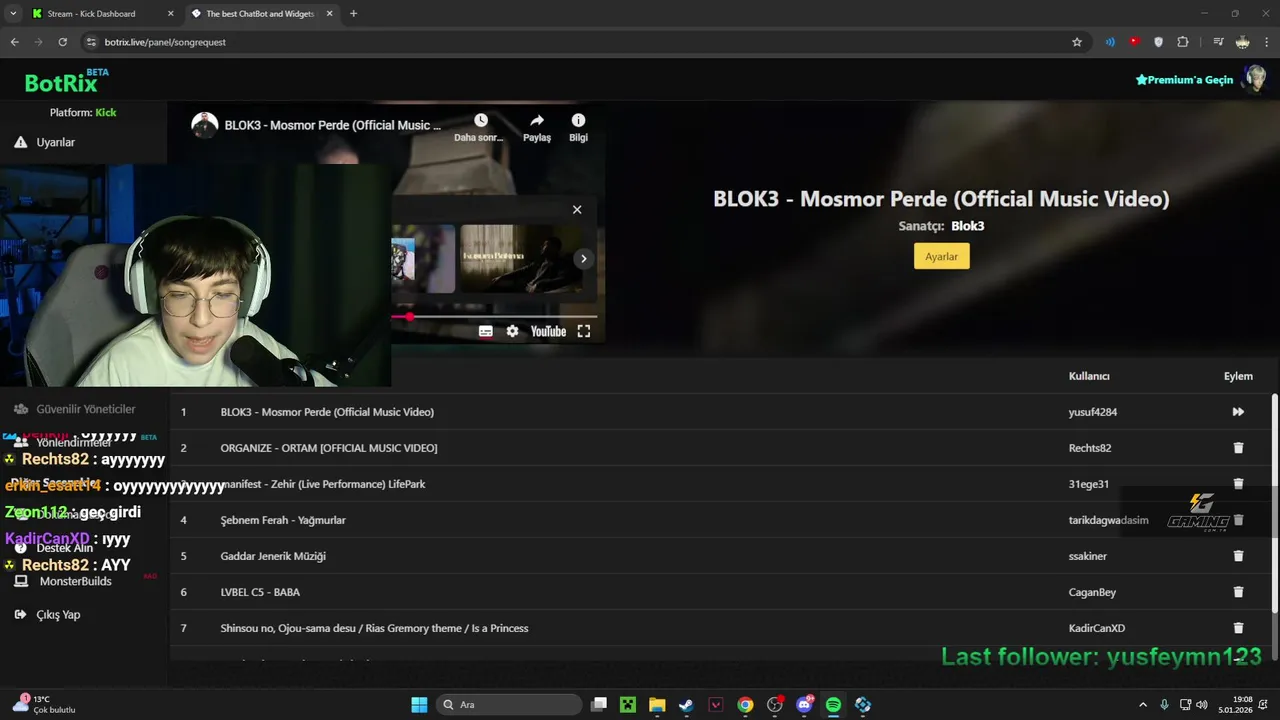1280x720 pixels.
Task: Open YouTube player settings gear
Action: pos(512,331)
